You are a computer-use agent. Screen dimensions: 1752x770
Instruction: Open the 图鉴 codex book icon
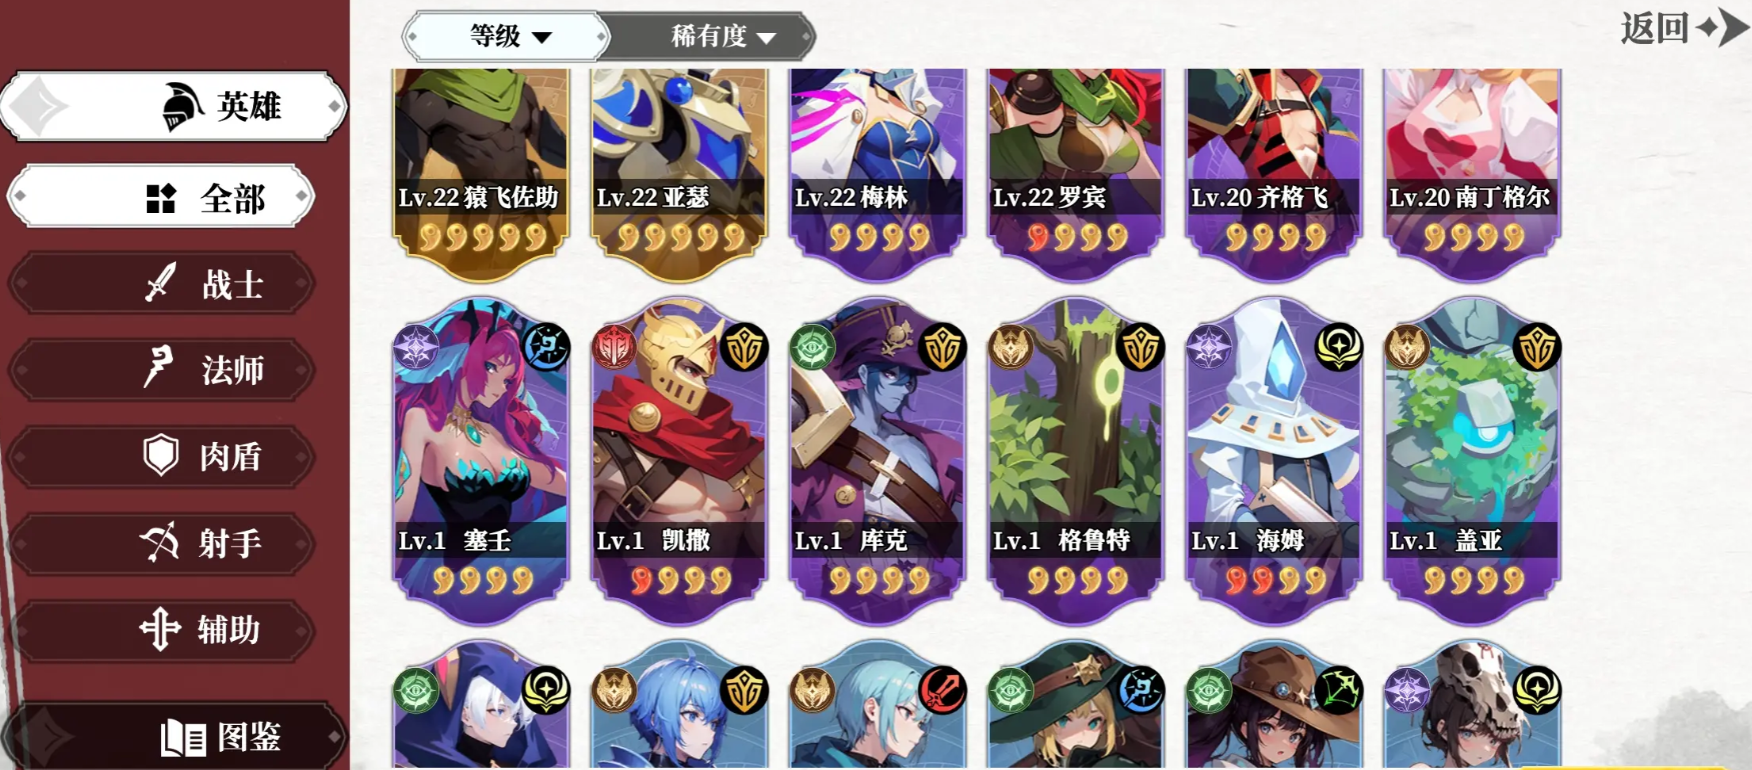click(183, 738)
